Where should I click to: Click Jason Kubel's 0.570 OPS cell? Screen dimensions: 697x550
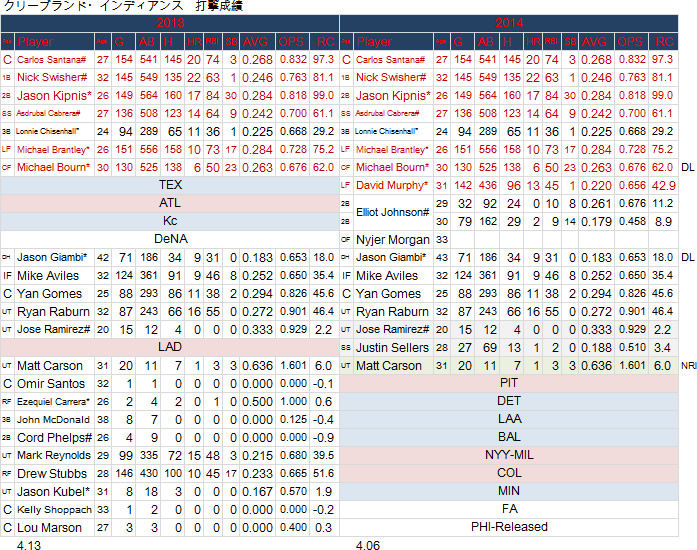[x=292, y=491]
